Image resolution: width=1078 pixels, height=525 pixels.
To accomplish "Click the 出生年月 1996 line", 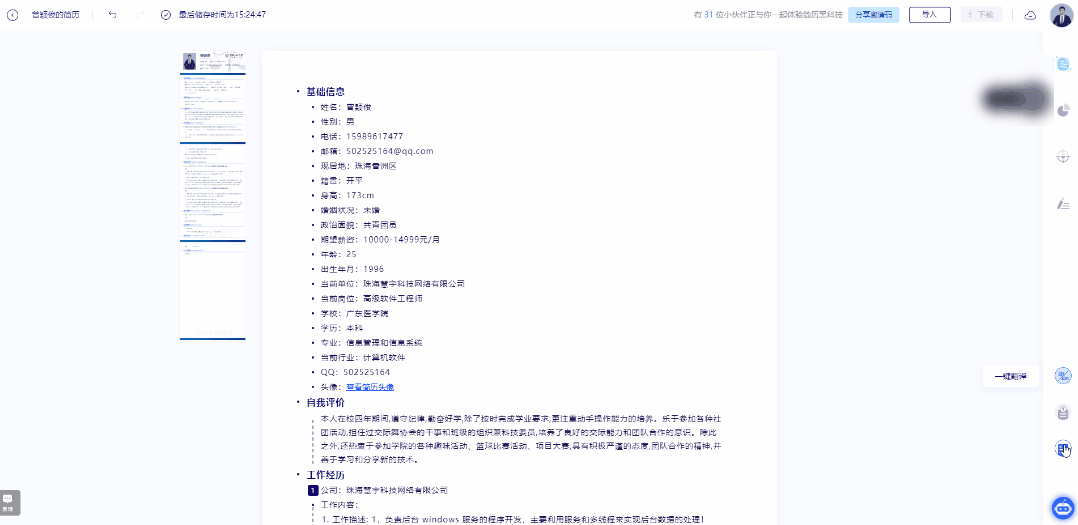I will tap(352, 269).
